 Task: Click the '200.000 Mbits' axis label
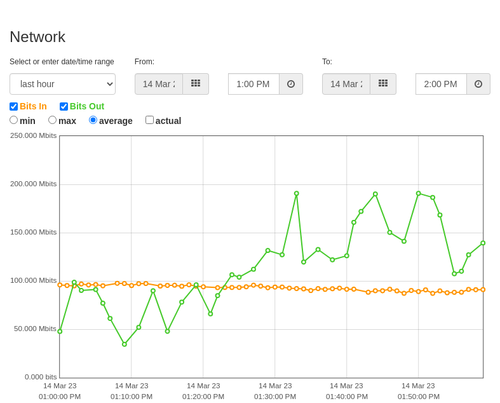33,184
